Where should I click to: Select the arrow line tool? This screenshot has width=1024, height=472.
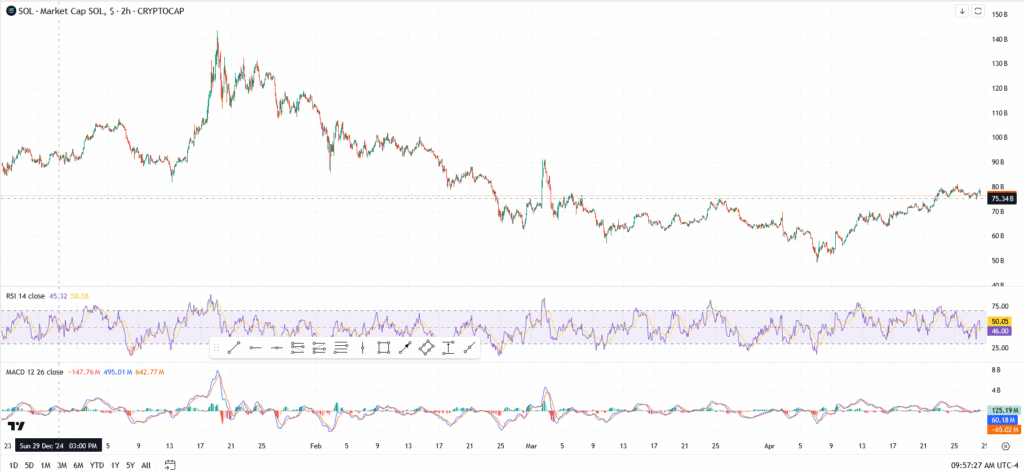pos(405,348)
